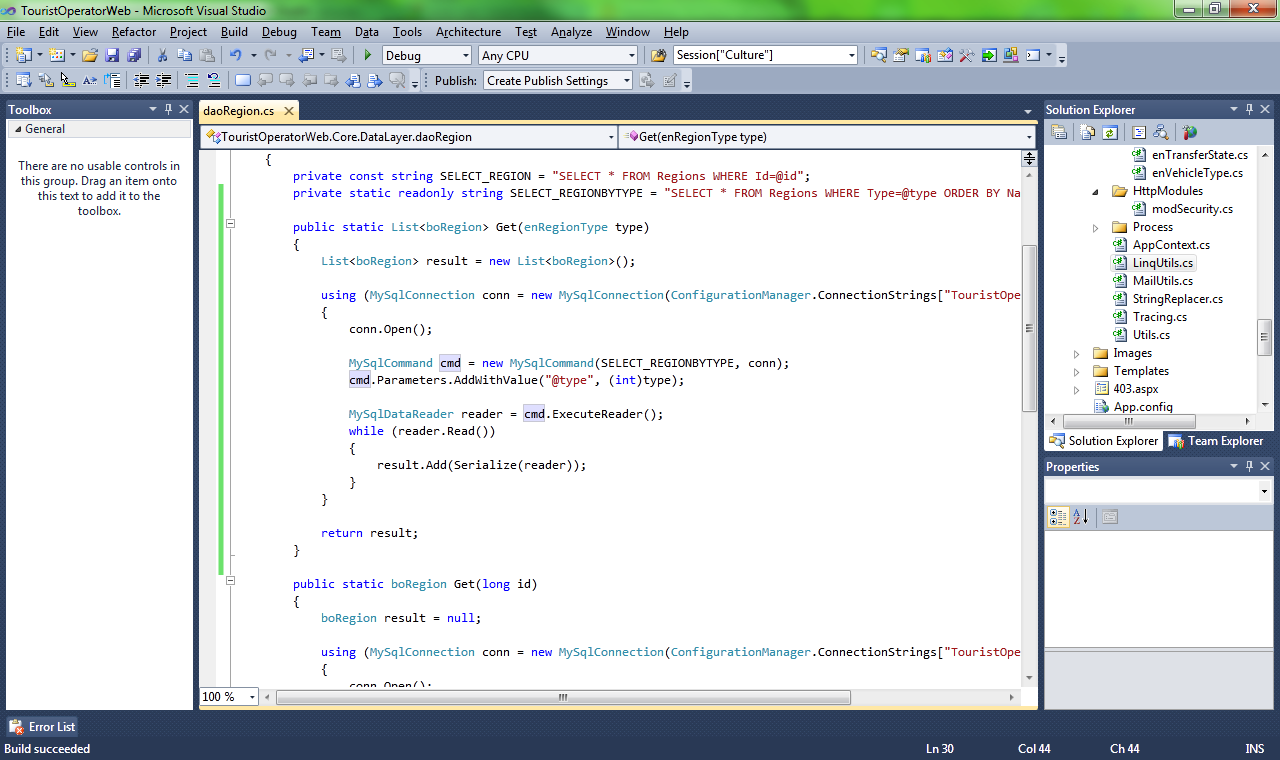
Task: Select modSecurity.cs file
Action: click(1183, 209)
